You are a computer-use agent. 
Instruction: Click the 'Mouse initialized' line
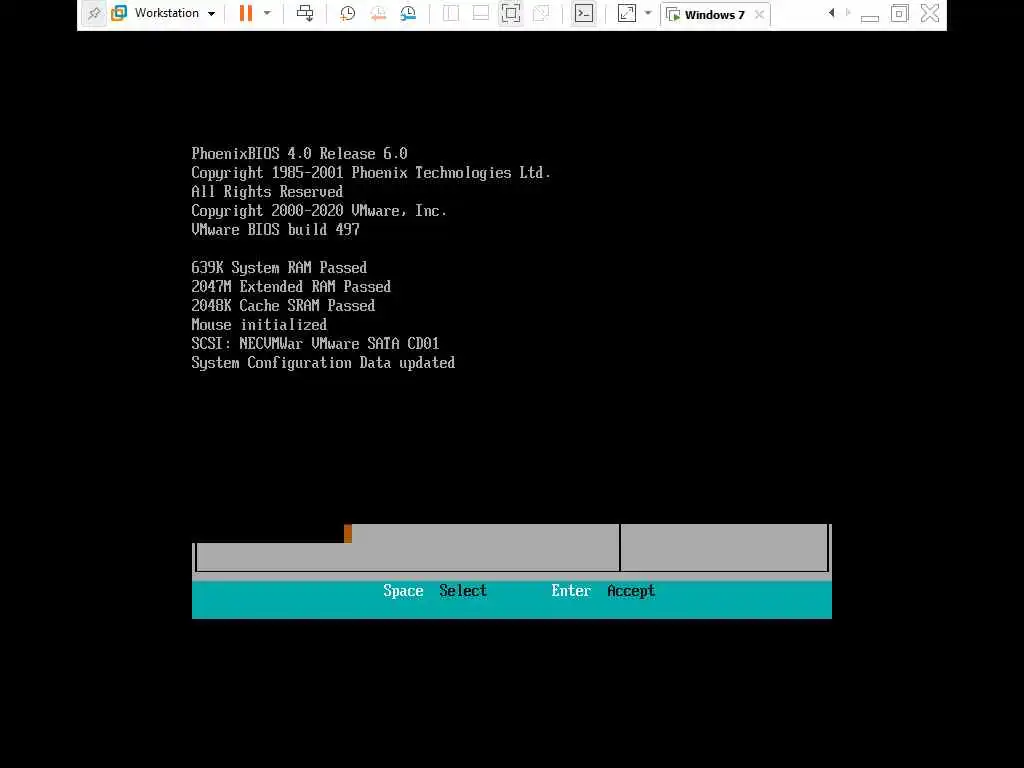[259, 325]
